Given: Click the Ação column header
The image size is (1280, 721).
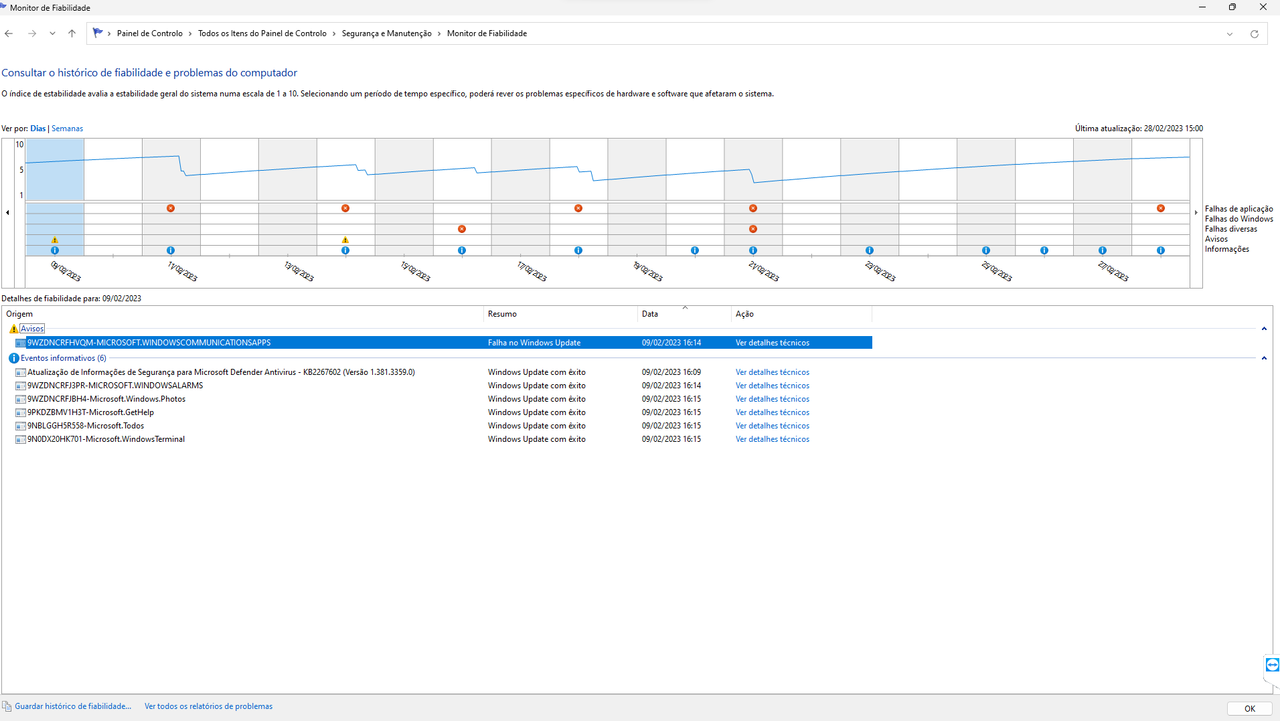Looking at the screenshot, I should (801, 314).
